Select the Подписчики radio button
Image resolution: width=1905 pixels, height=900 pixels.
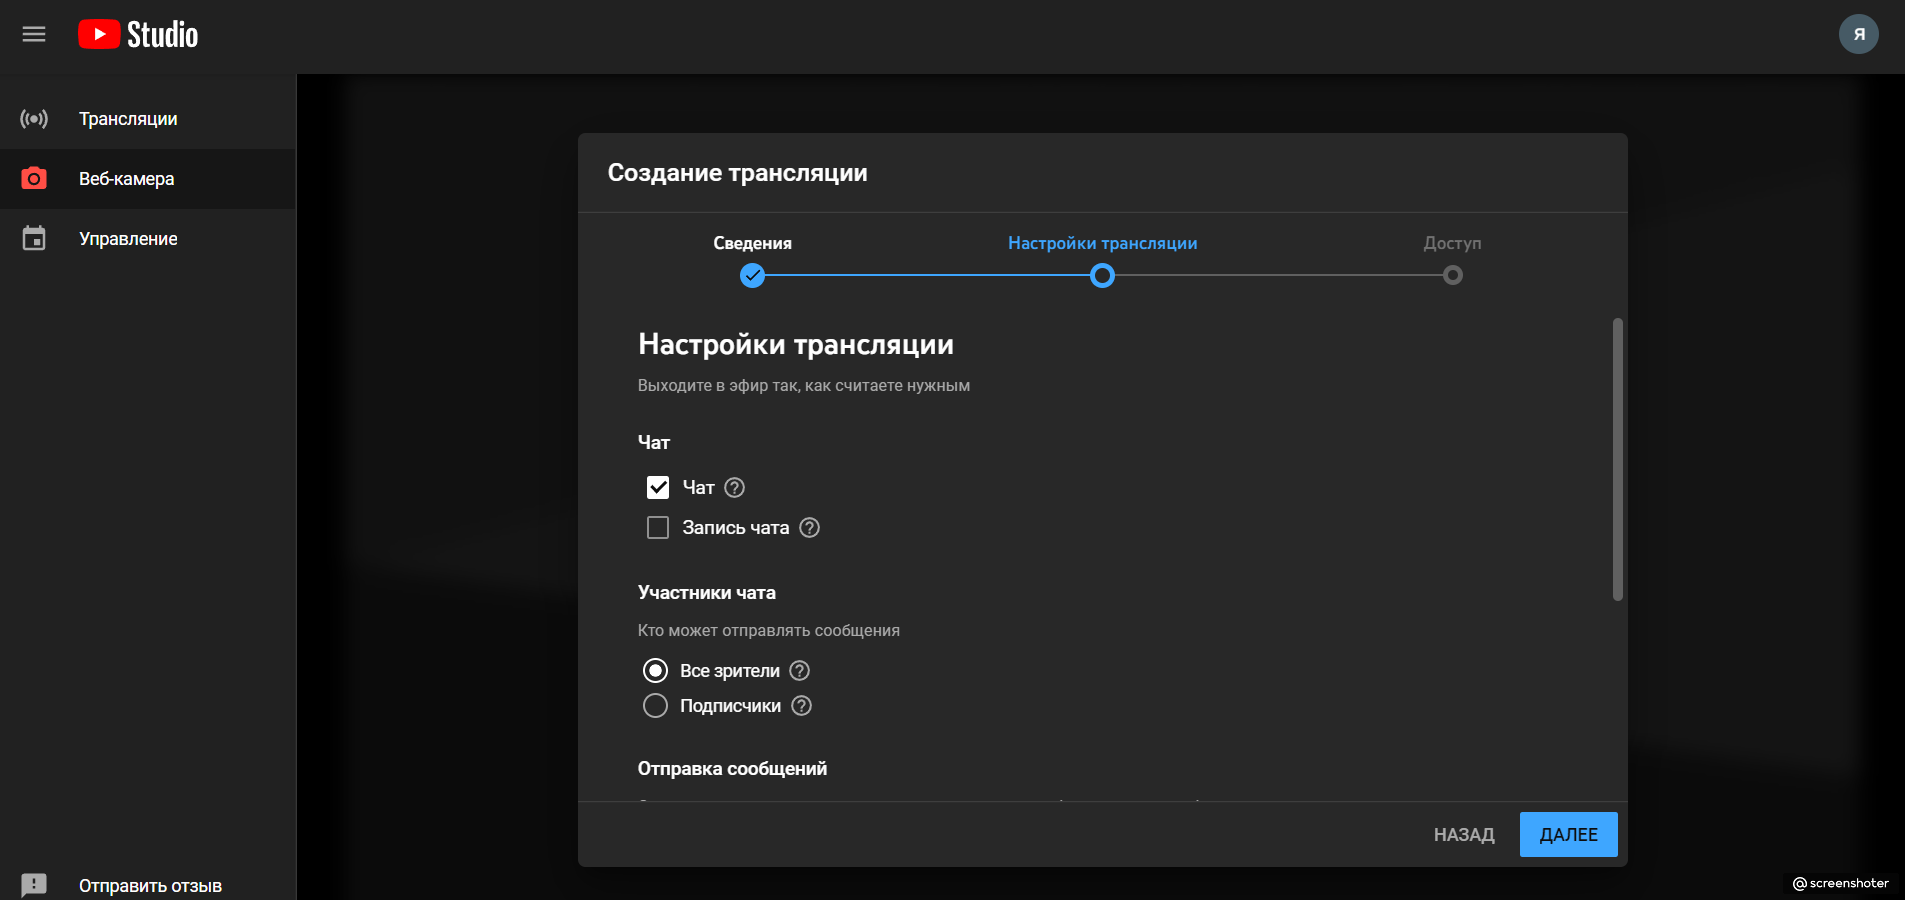(x=655, y=706)
